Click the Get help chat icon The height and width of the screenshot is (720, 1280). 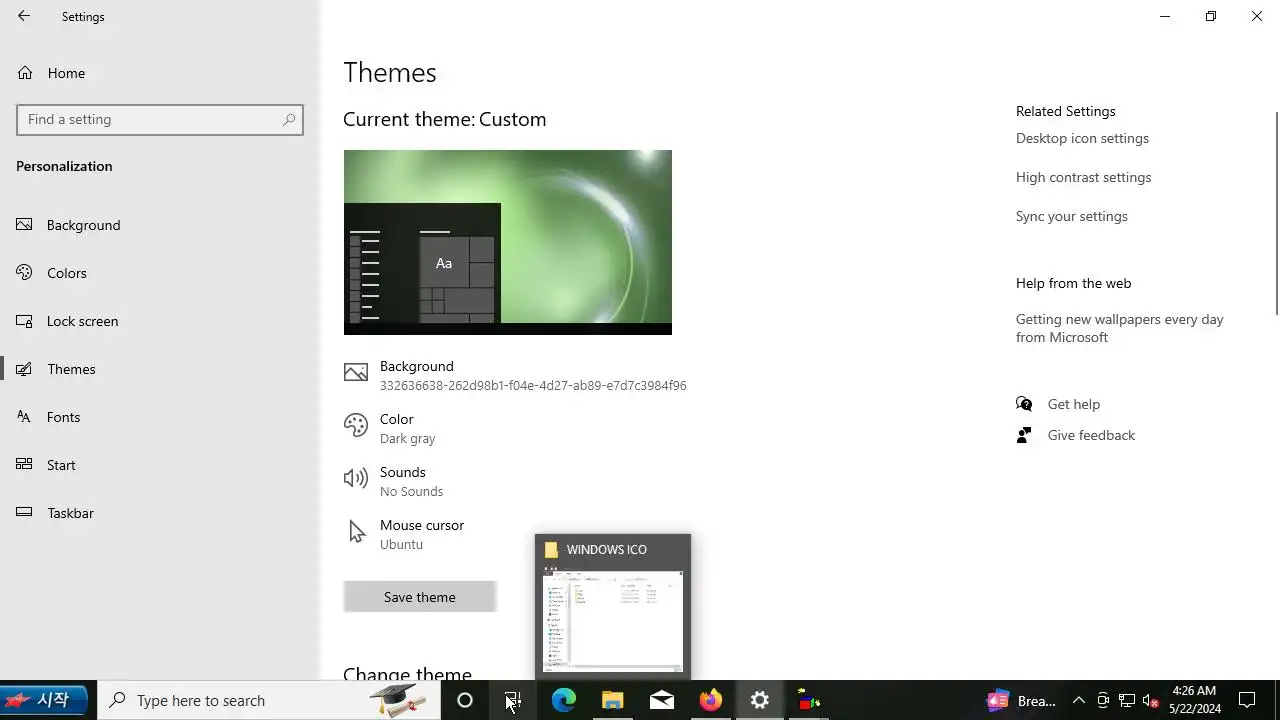pyautogui.click(x=1024, y=404)
